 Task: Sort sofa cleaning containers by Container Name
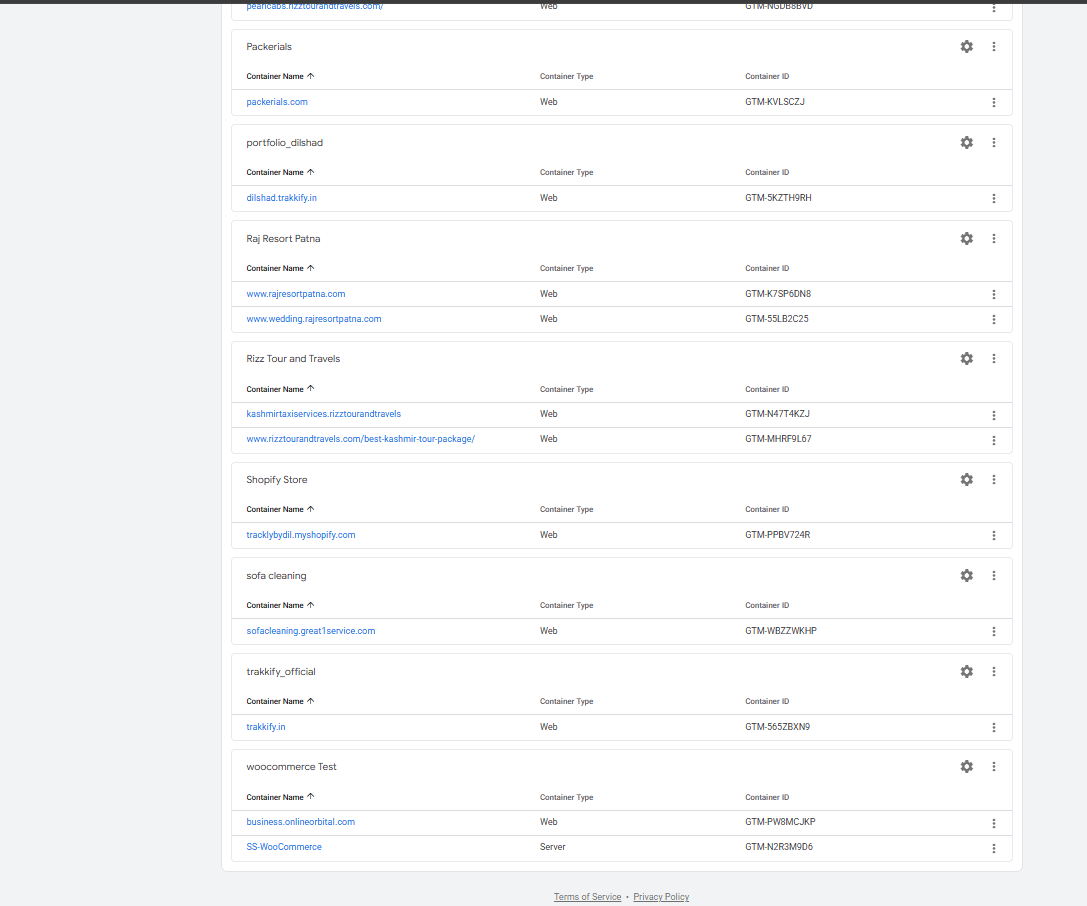pyautogui.click(x=280, y=605)
